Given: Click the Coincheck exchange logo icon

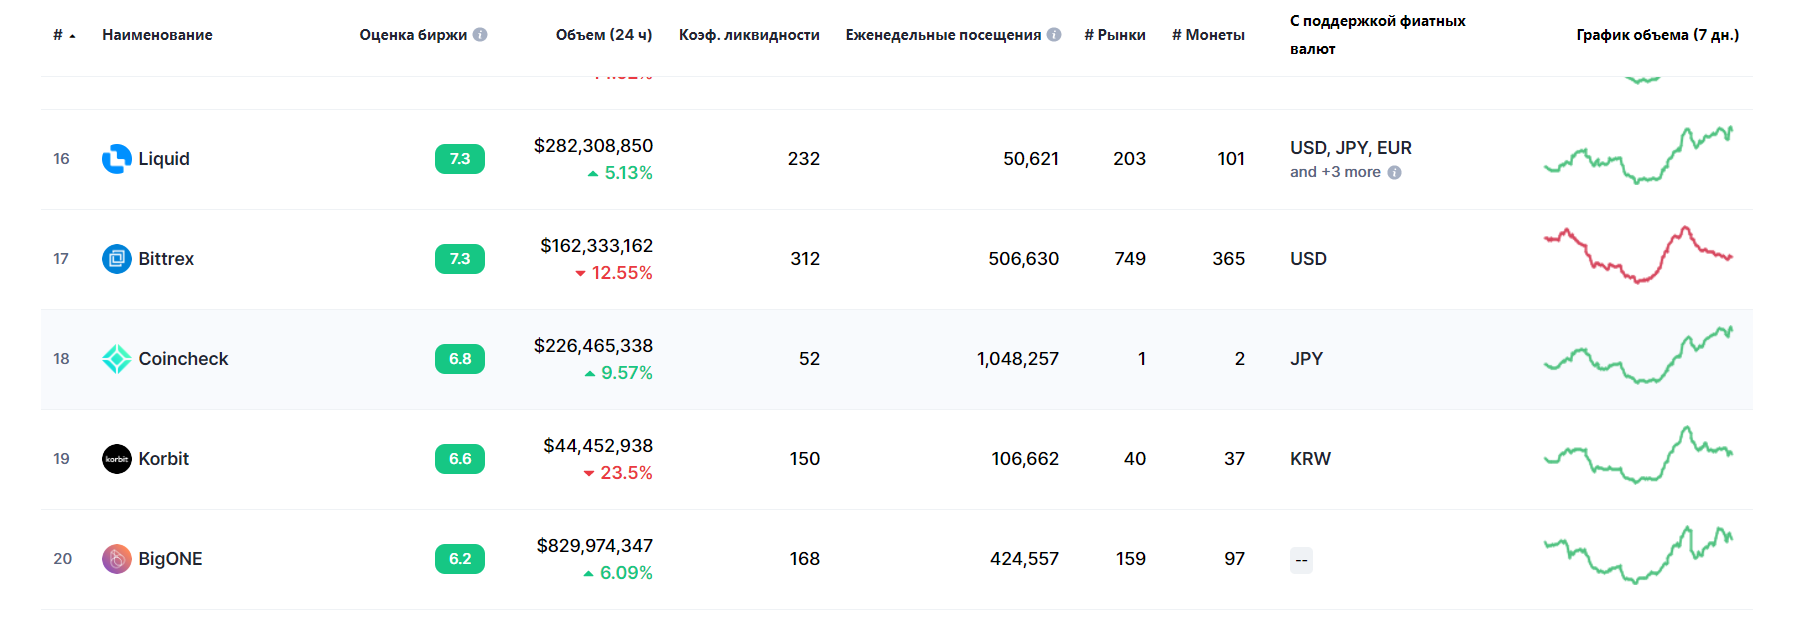Looking at the screenshot, I should click(117, 359).
